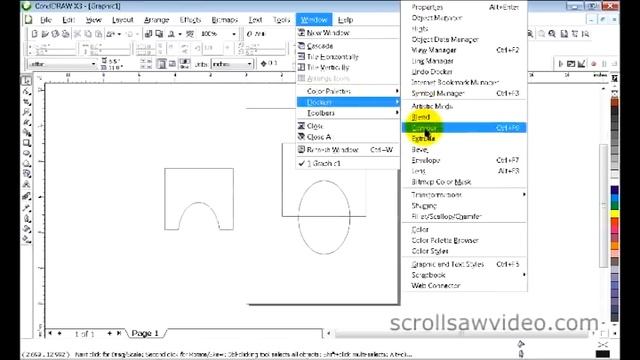Viewport: 640px width, 360px height.
Task: Toggle the checked 1 Graphic1 window entry
Action: tap(348, 163)
